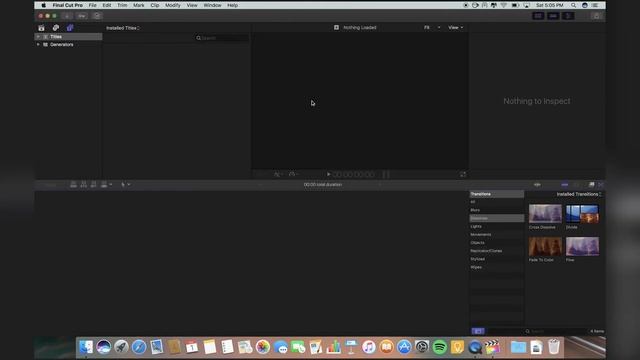The height and width of the screenshot is (360, 640).
Task: Click the viewer play button
Action: tap(329, 174)
